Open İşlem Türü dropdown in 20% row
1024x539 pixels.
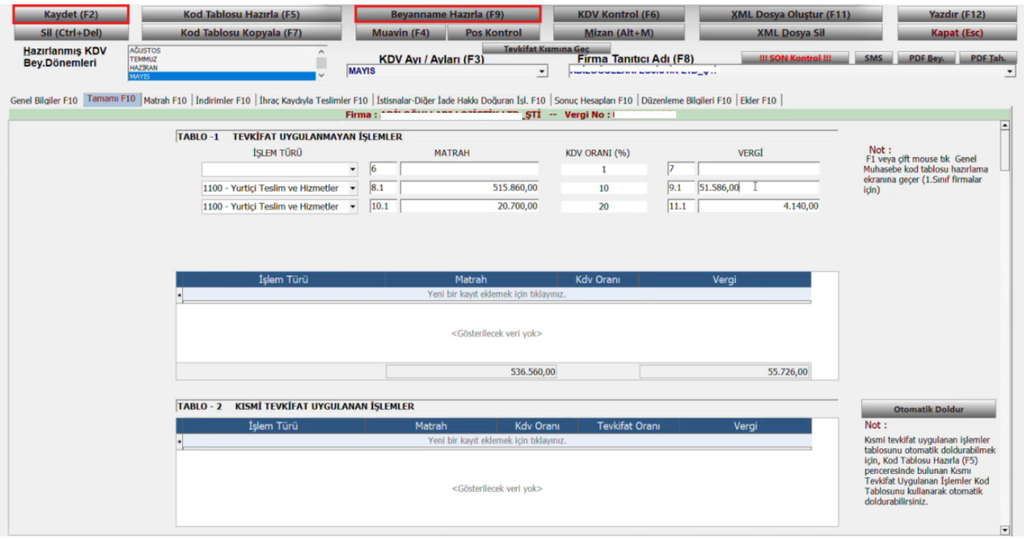click(353, 206)
